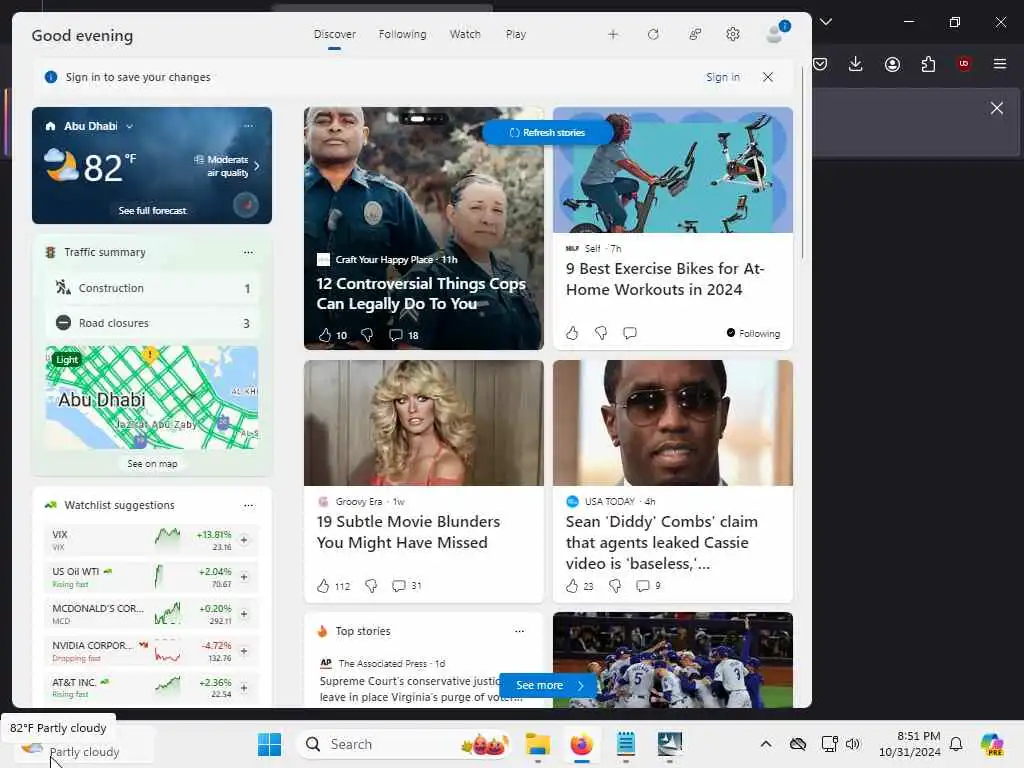Show hidden system tray icons chevron

click(766, 744)
